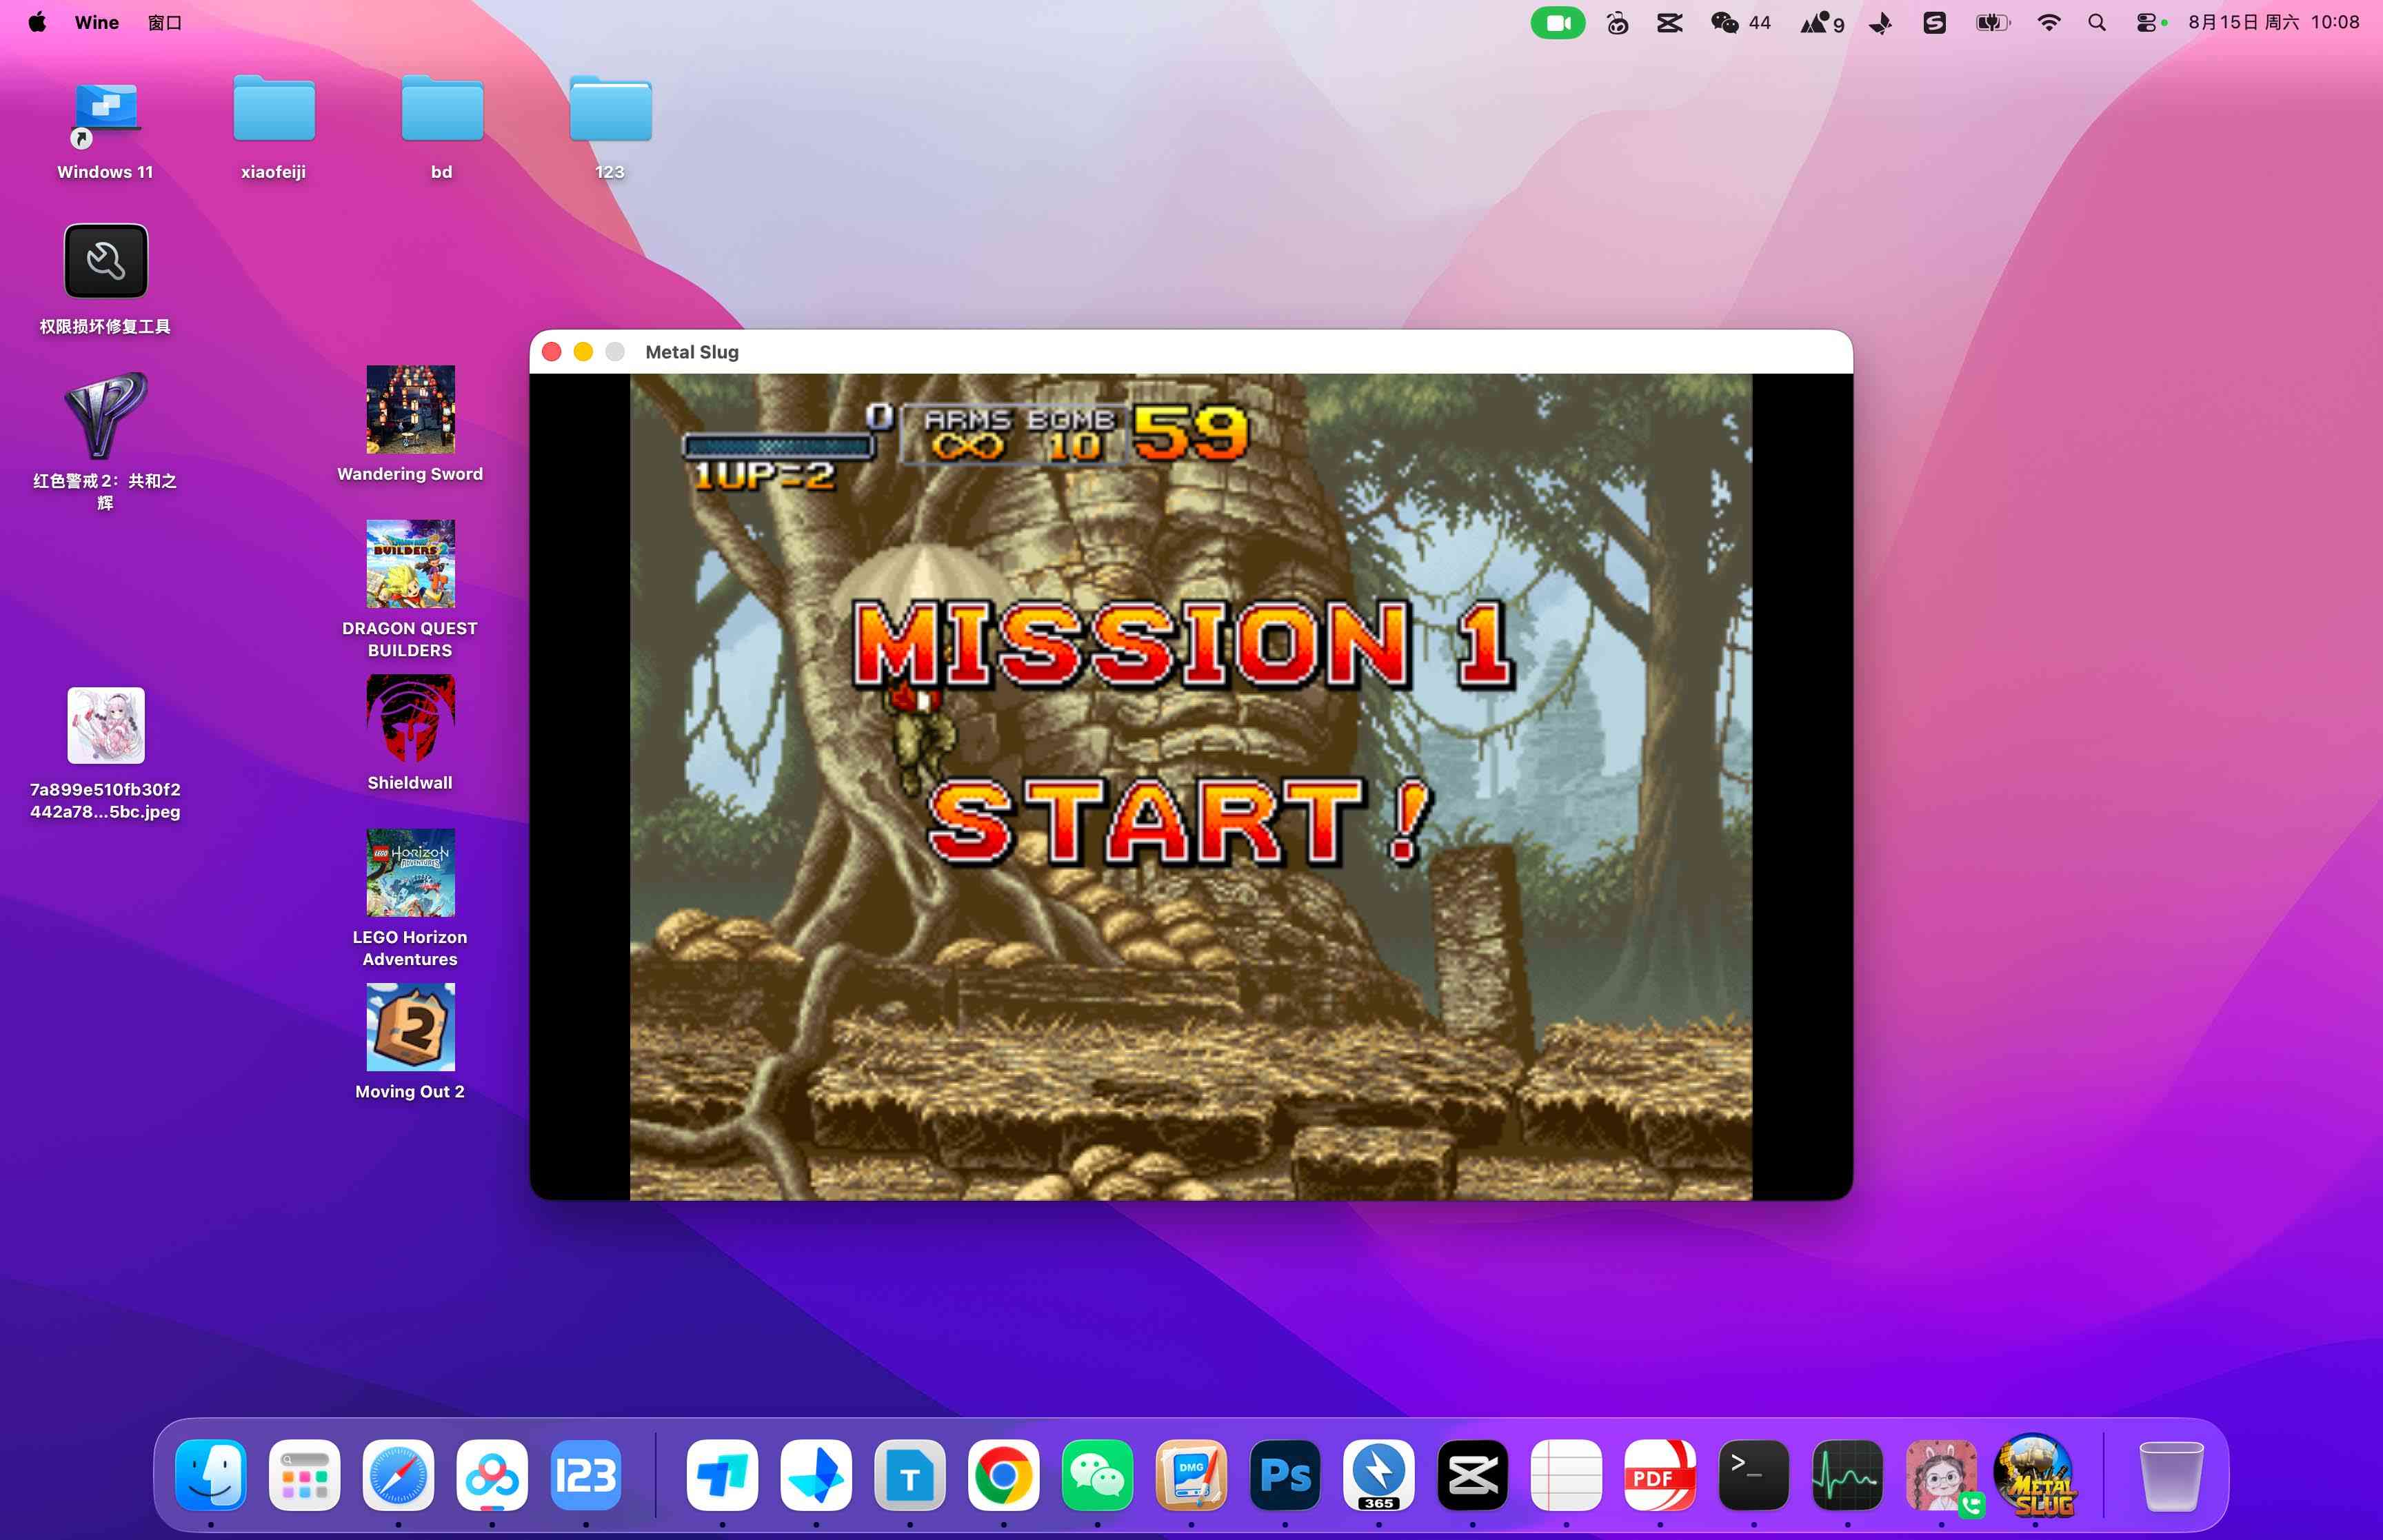Image resolution: width=2383 pixels, height=1540 pixels.
Task: Open Spotlight search in menu bar
Action: point(2097,22)
